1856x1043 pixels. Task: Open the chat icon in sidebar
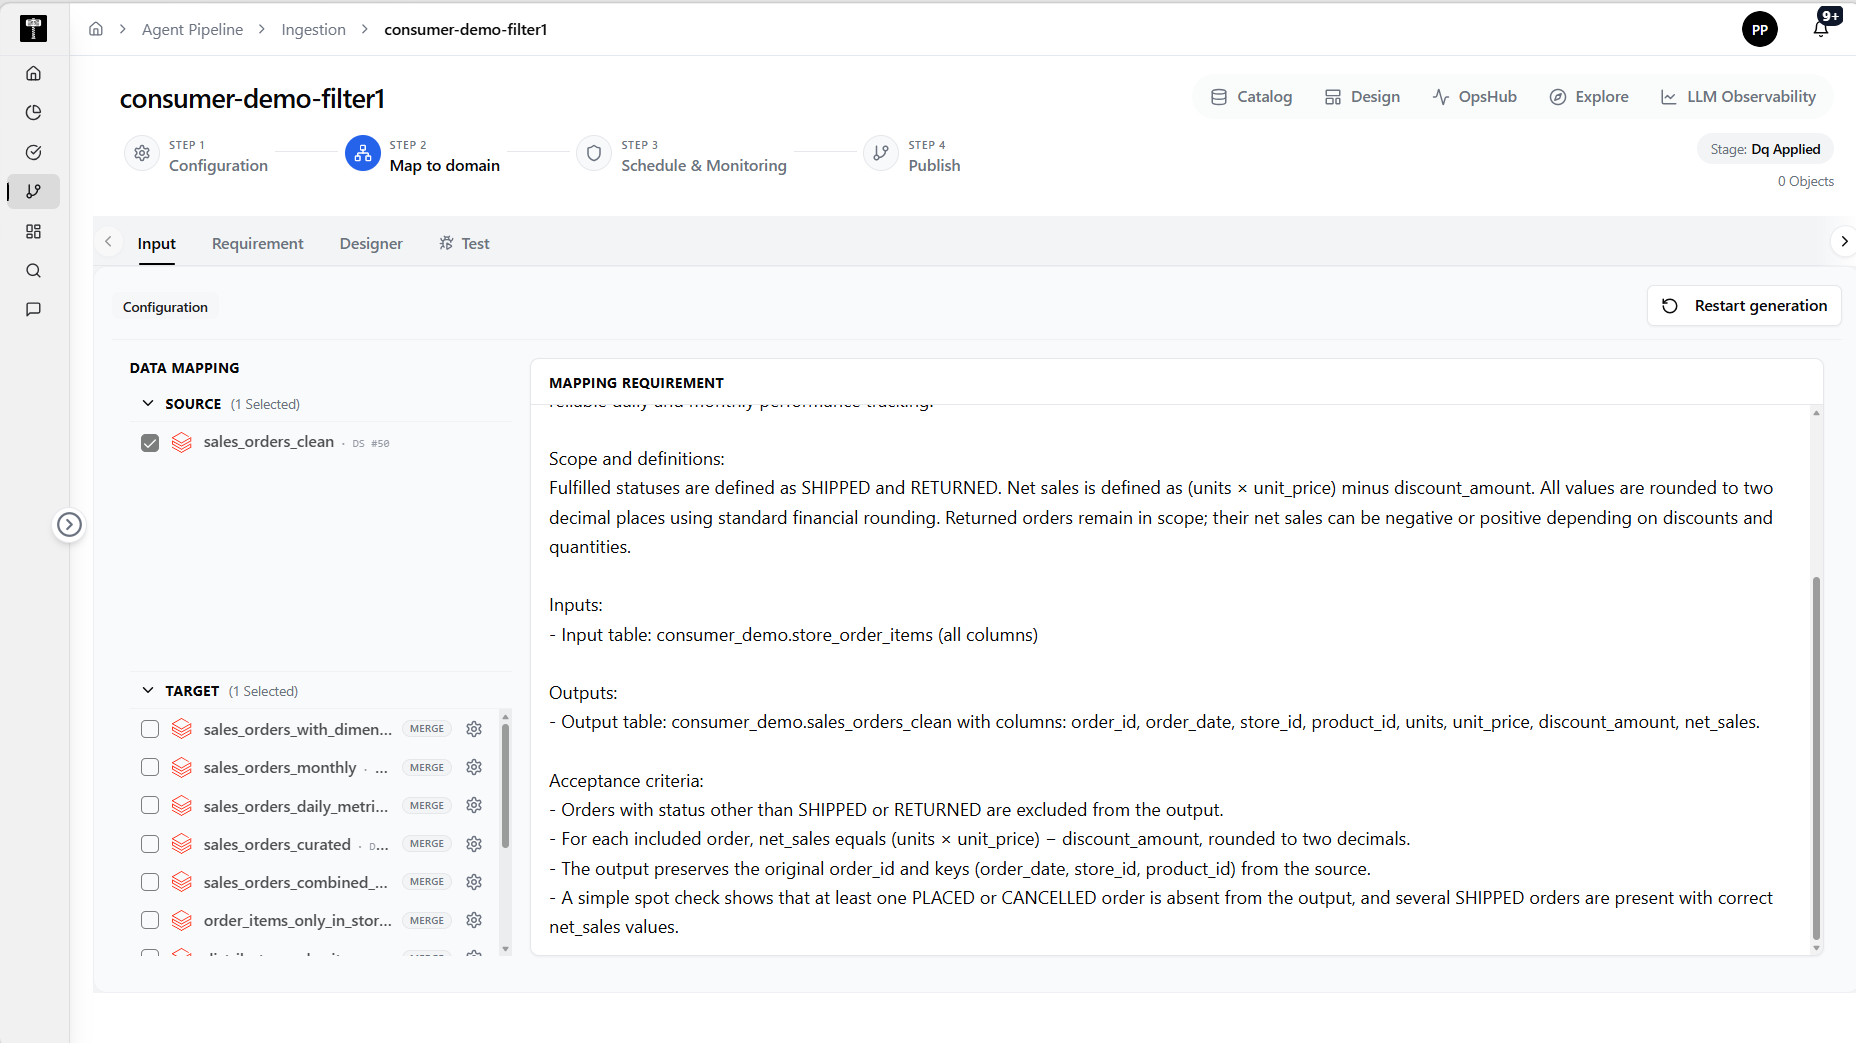click(x=33, y=310)
